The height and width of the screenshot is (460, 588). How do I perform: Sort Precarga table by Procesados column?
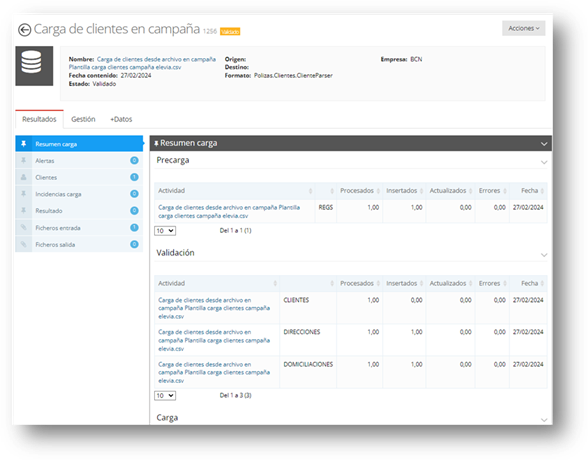[x=360, y=190]
